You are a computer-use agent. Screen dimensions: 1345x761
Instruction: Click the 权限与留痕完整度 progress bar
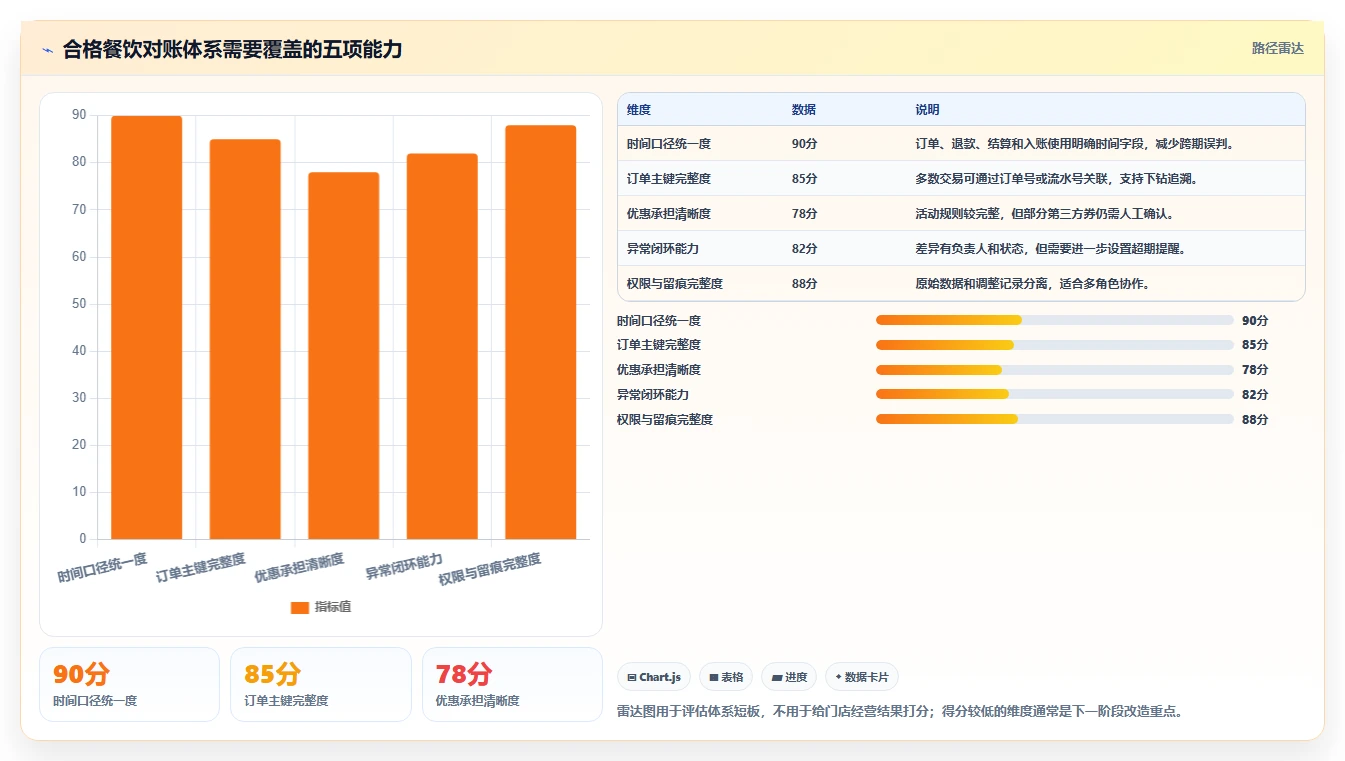click(1055, 419)
